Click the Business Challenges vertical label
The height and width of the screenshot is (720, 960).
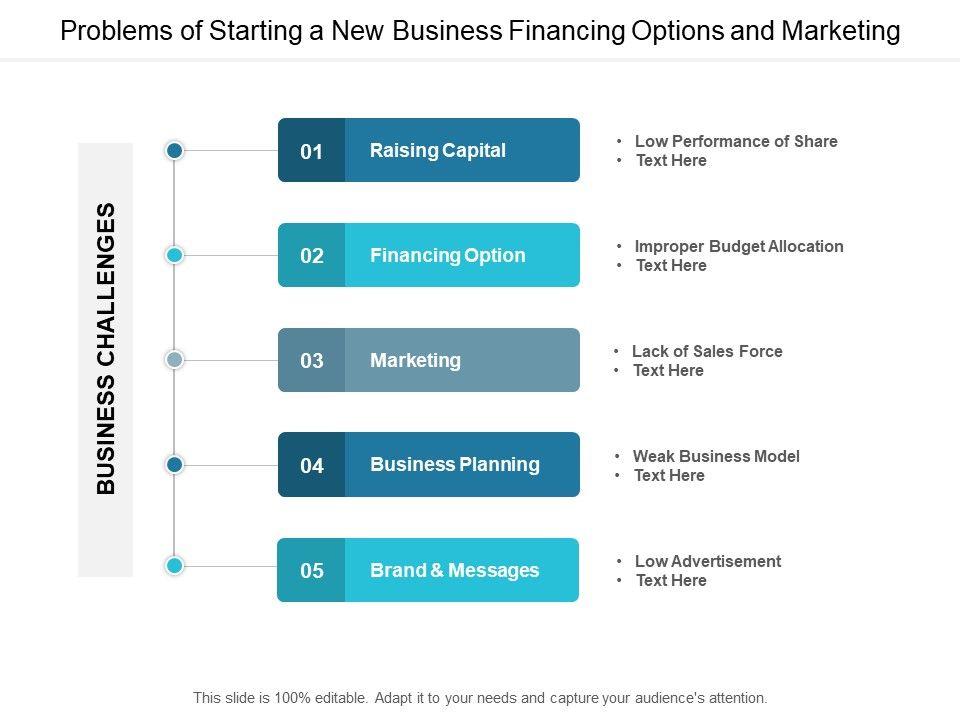click(106, 348)
